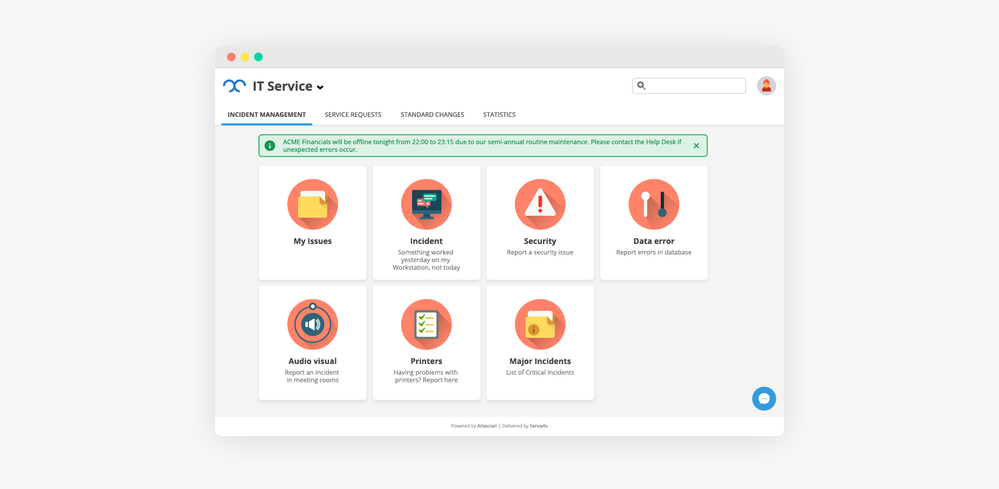Click the user avatar icon
Viewport: 999px width, 489px height.
pos(766,85)
